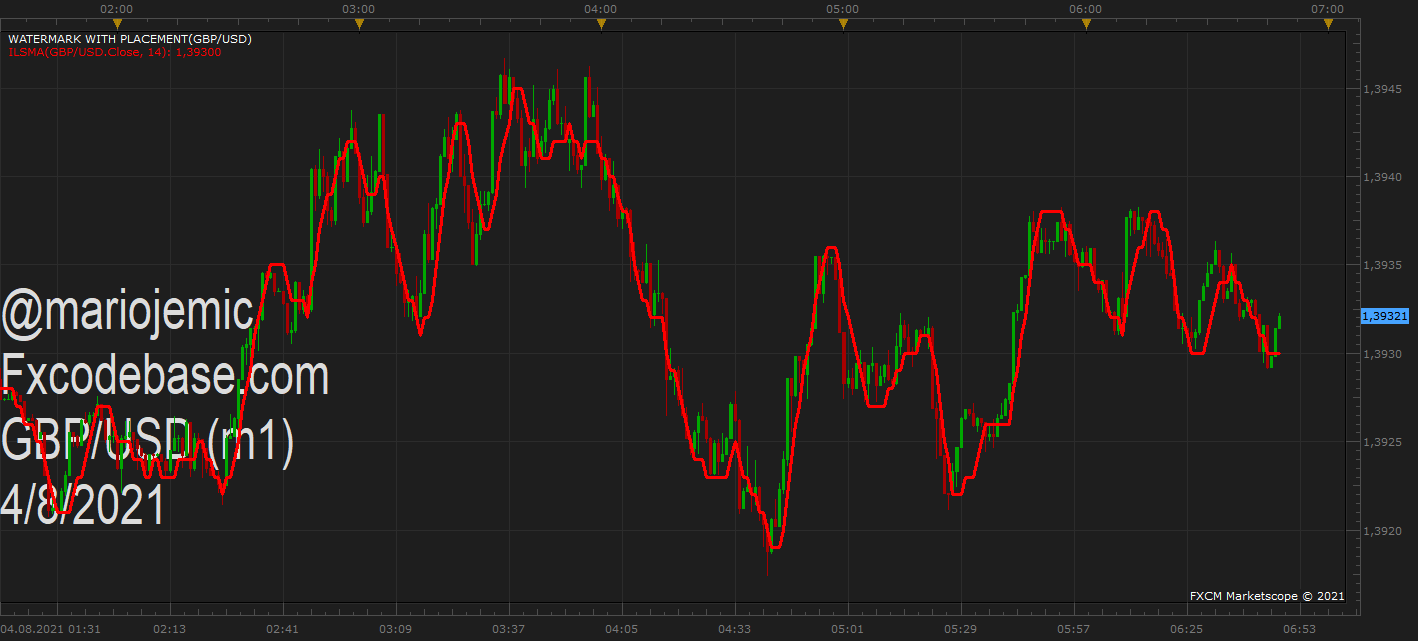The width and height of the screenshot is (1418, 641).
Task: Click the 1,3940 price axis label
Action: click(x=1381, y=178)
